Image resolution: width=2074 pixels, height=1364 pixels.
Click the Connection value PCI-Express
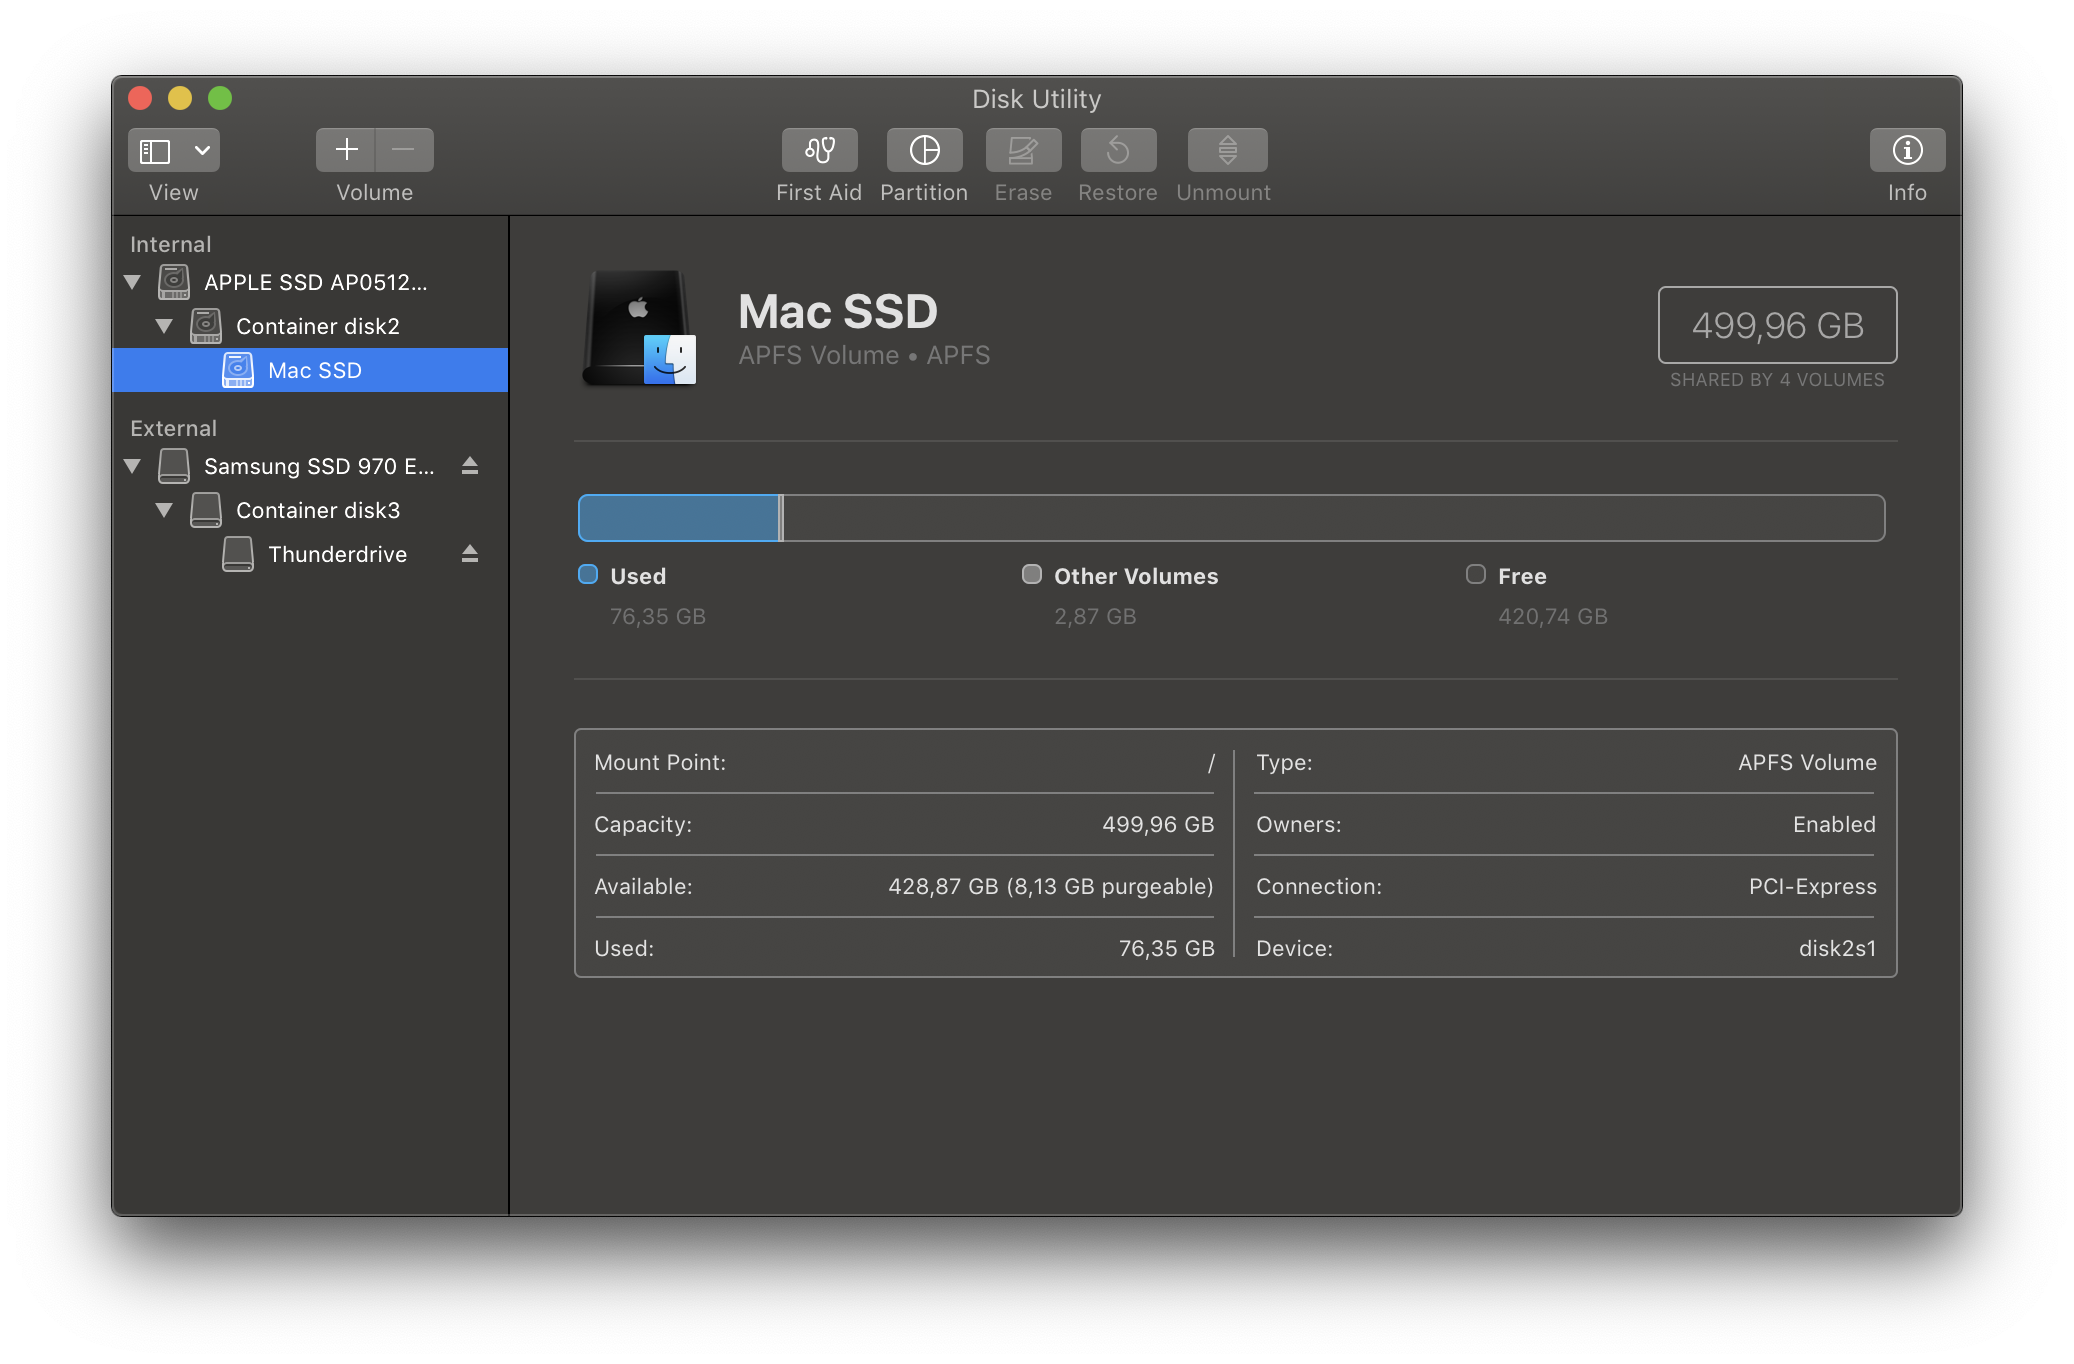pyautogui.click(x=1812, y=886)
